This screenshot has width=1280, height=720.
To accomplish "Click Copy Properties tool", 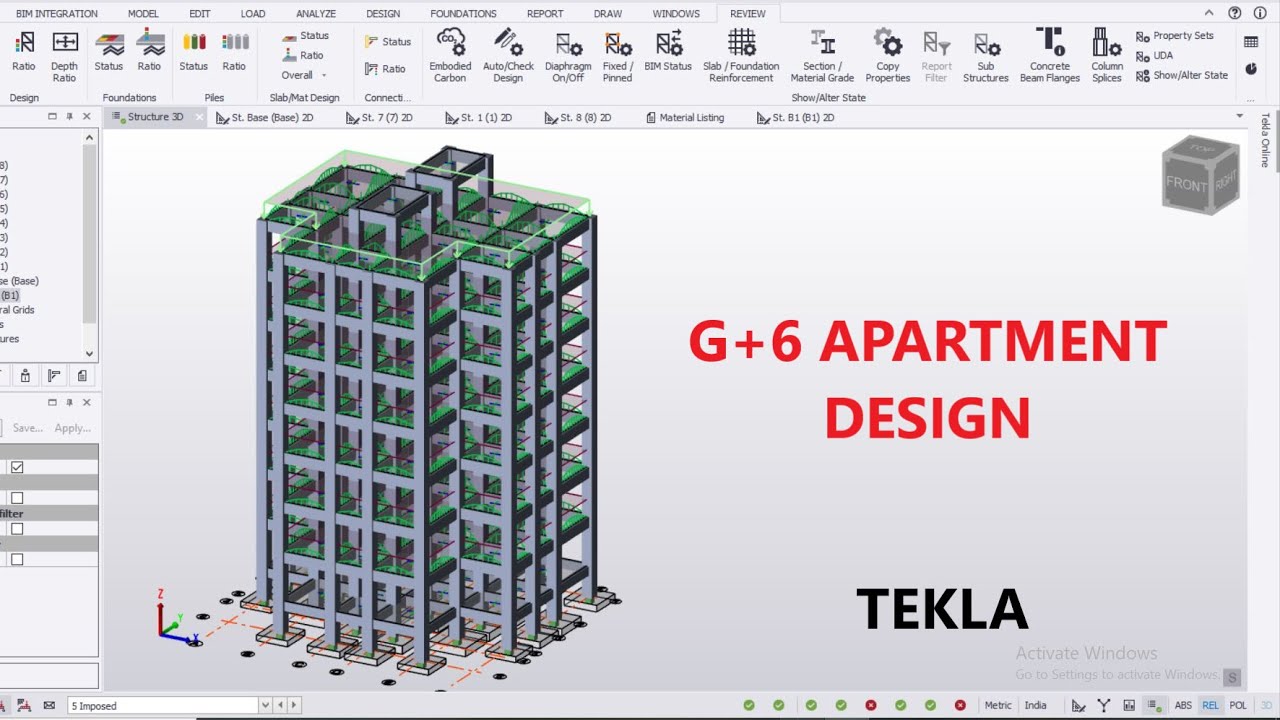I will coord(888,56).
